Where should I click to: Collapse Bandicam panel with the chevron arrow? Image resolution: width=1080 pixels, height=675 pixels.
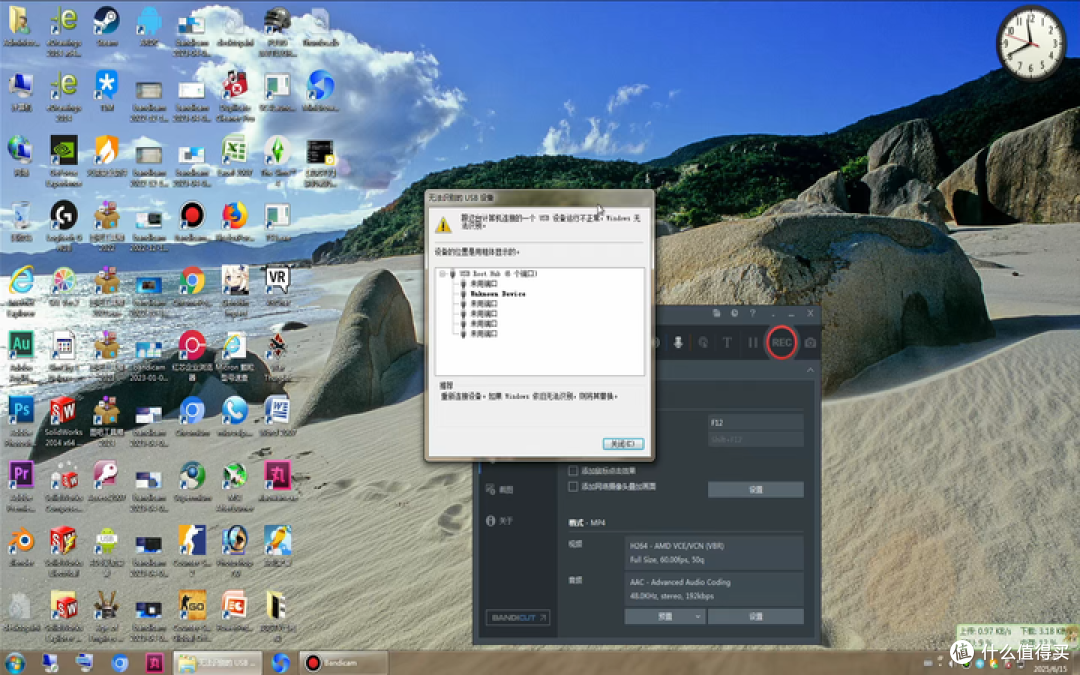810,370
